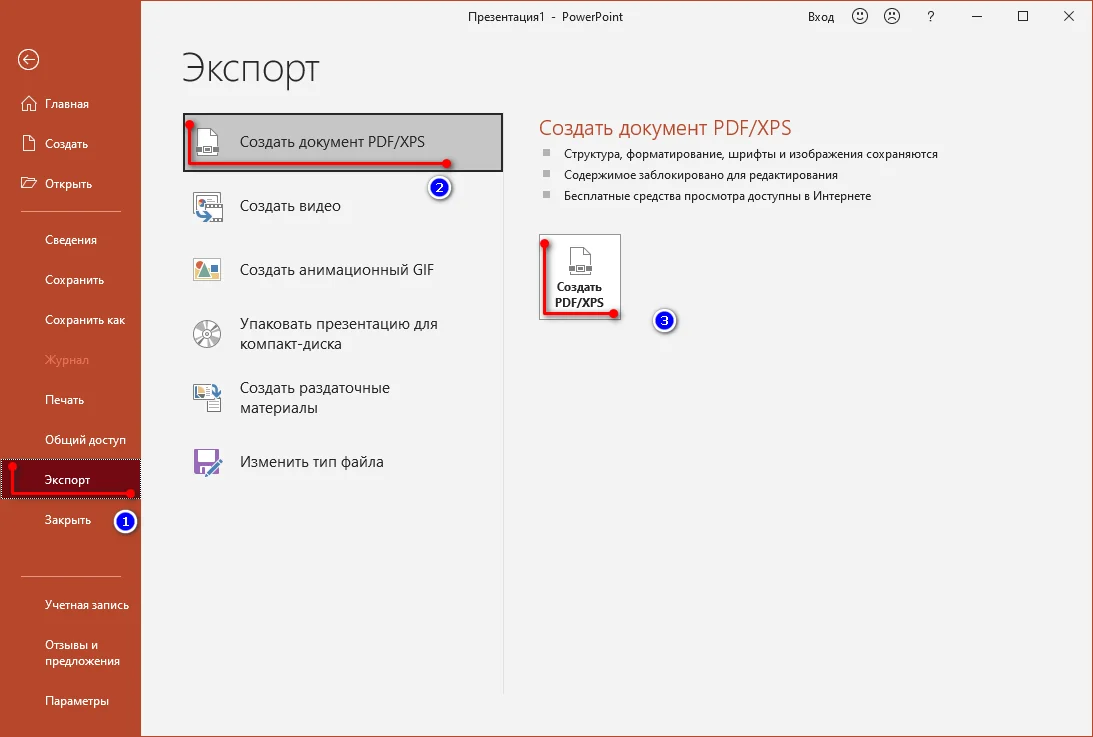Click the Создать new document icon

29,144
